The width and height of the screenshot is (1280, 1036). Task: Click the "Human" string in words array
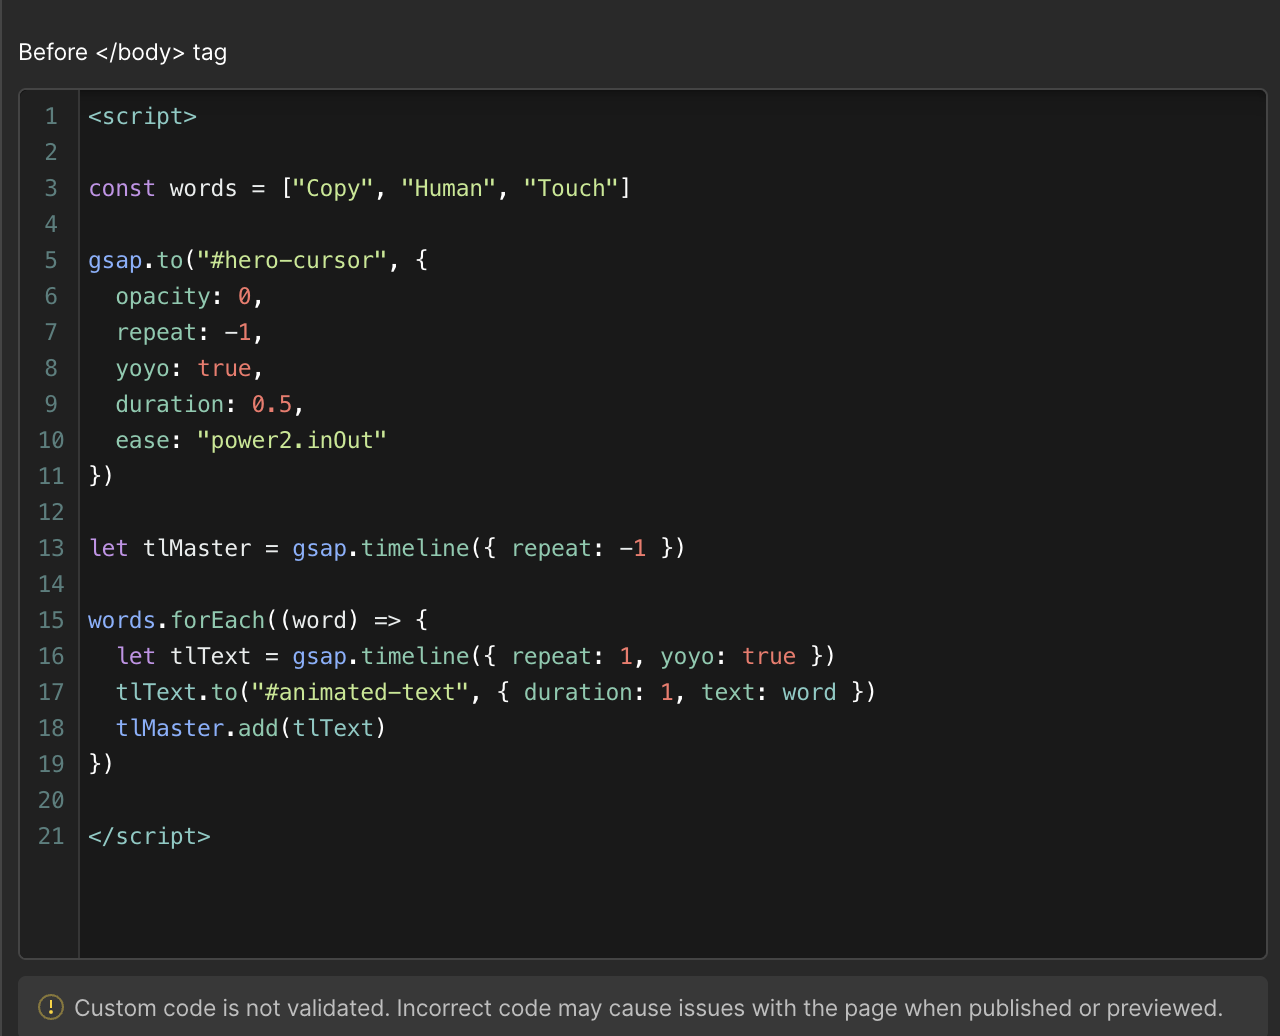pyautogui.click(x=448, y=188)
